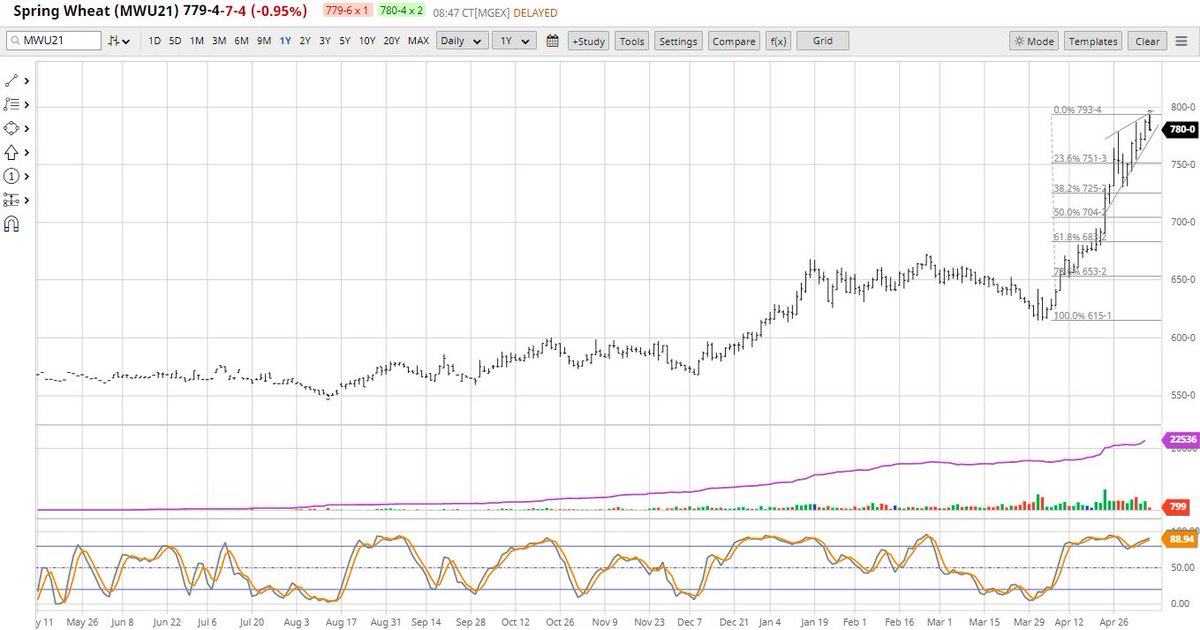Open chart Settings
Viewport: 1200px width, 630px height.
click(x=678, y=41)
